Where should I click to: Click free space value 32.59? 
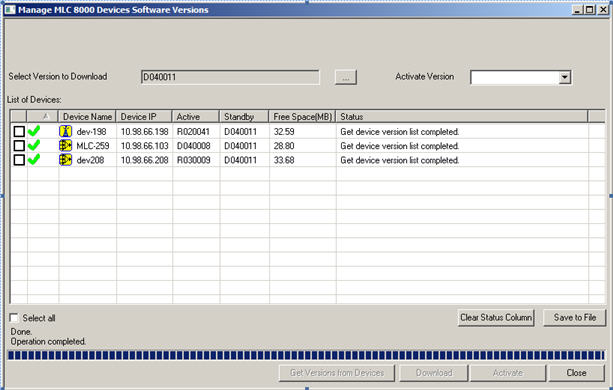coord(284,132)
